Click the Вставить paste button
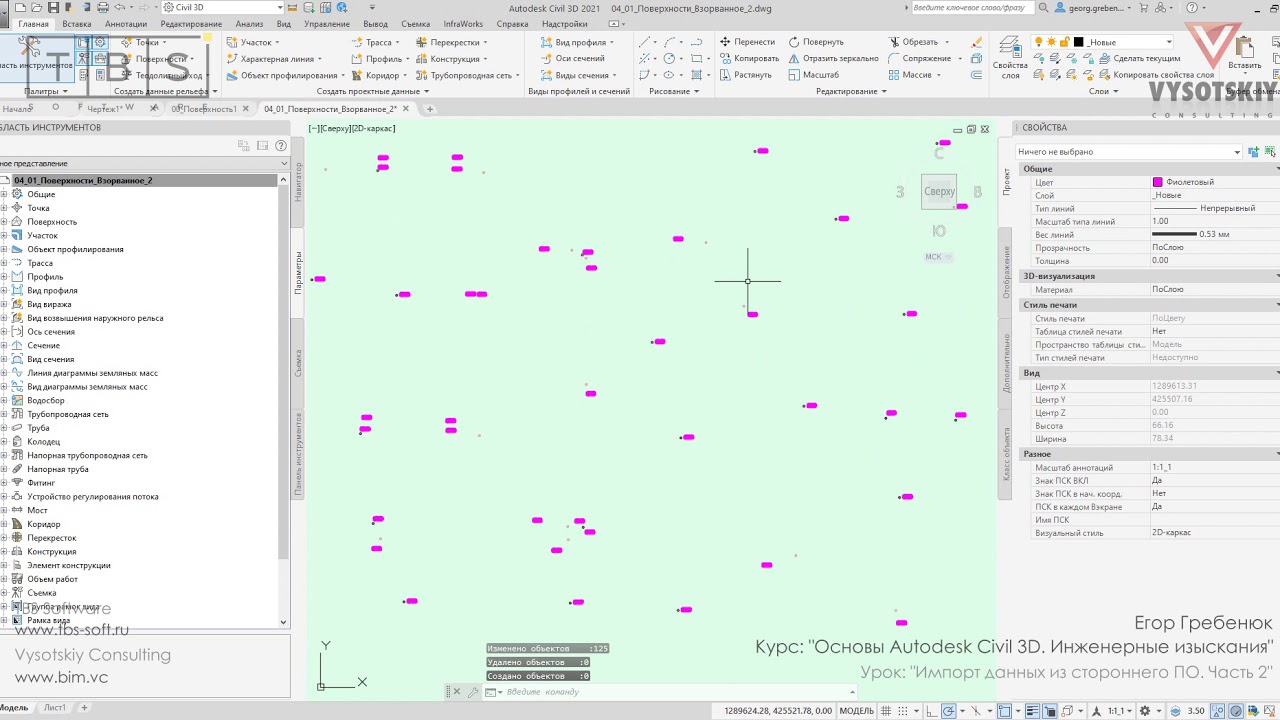Viewport: 1280px width, 720px height. coord(1245,55)
